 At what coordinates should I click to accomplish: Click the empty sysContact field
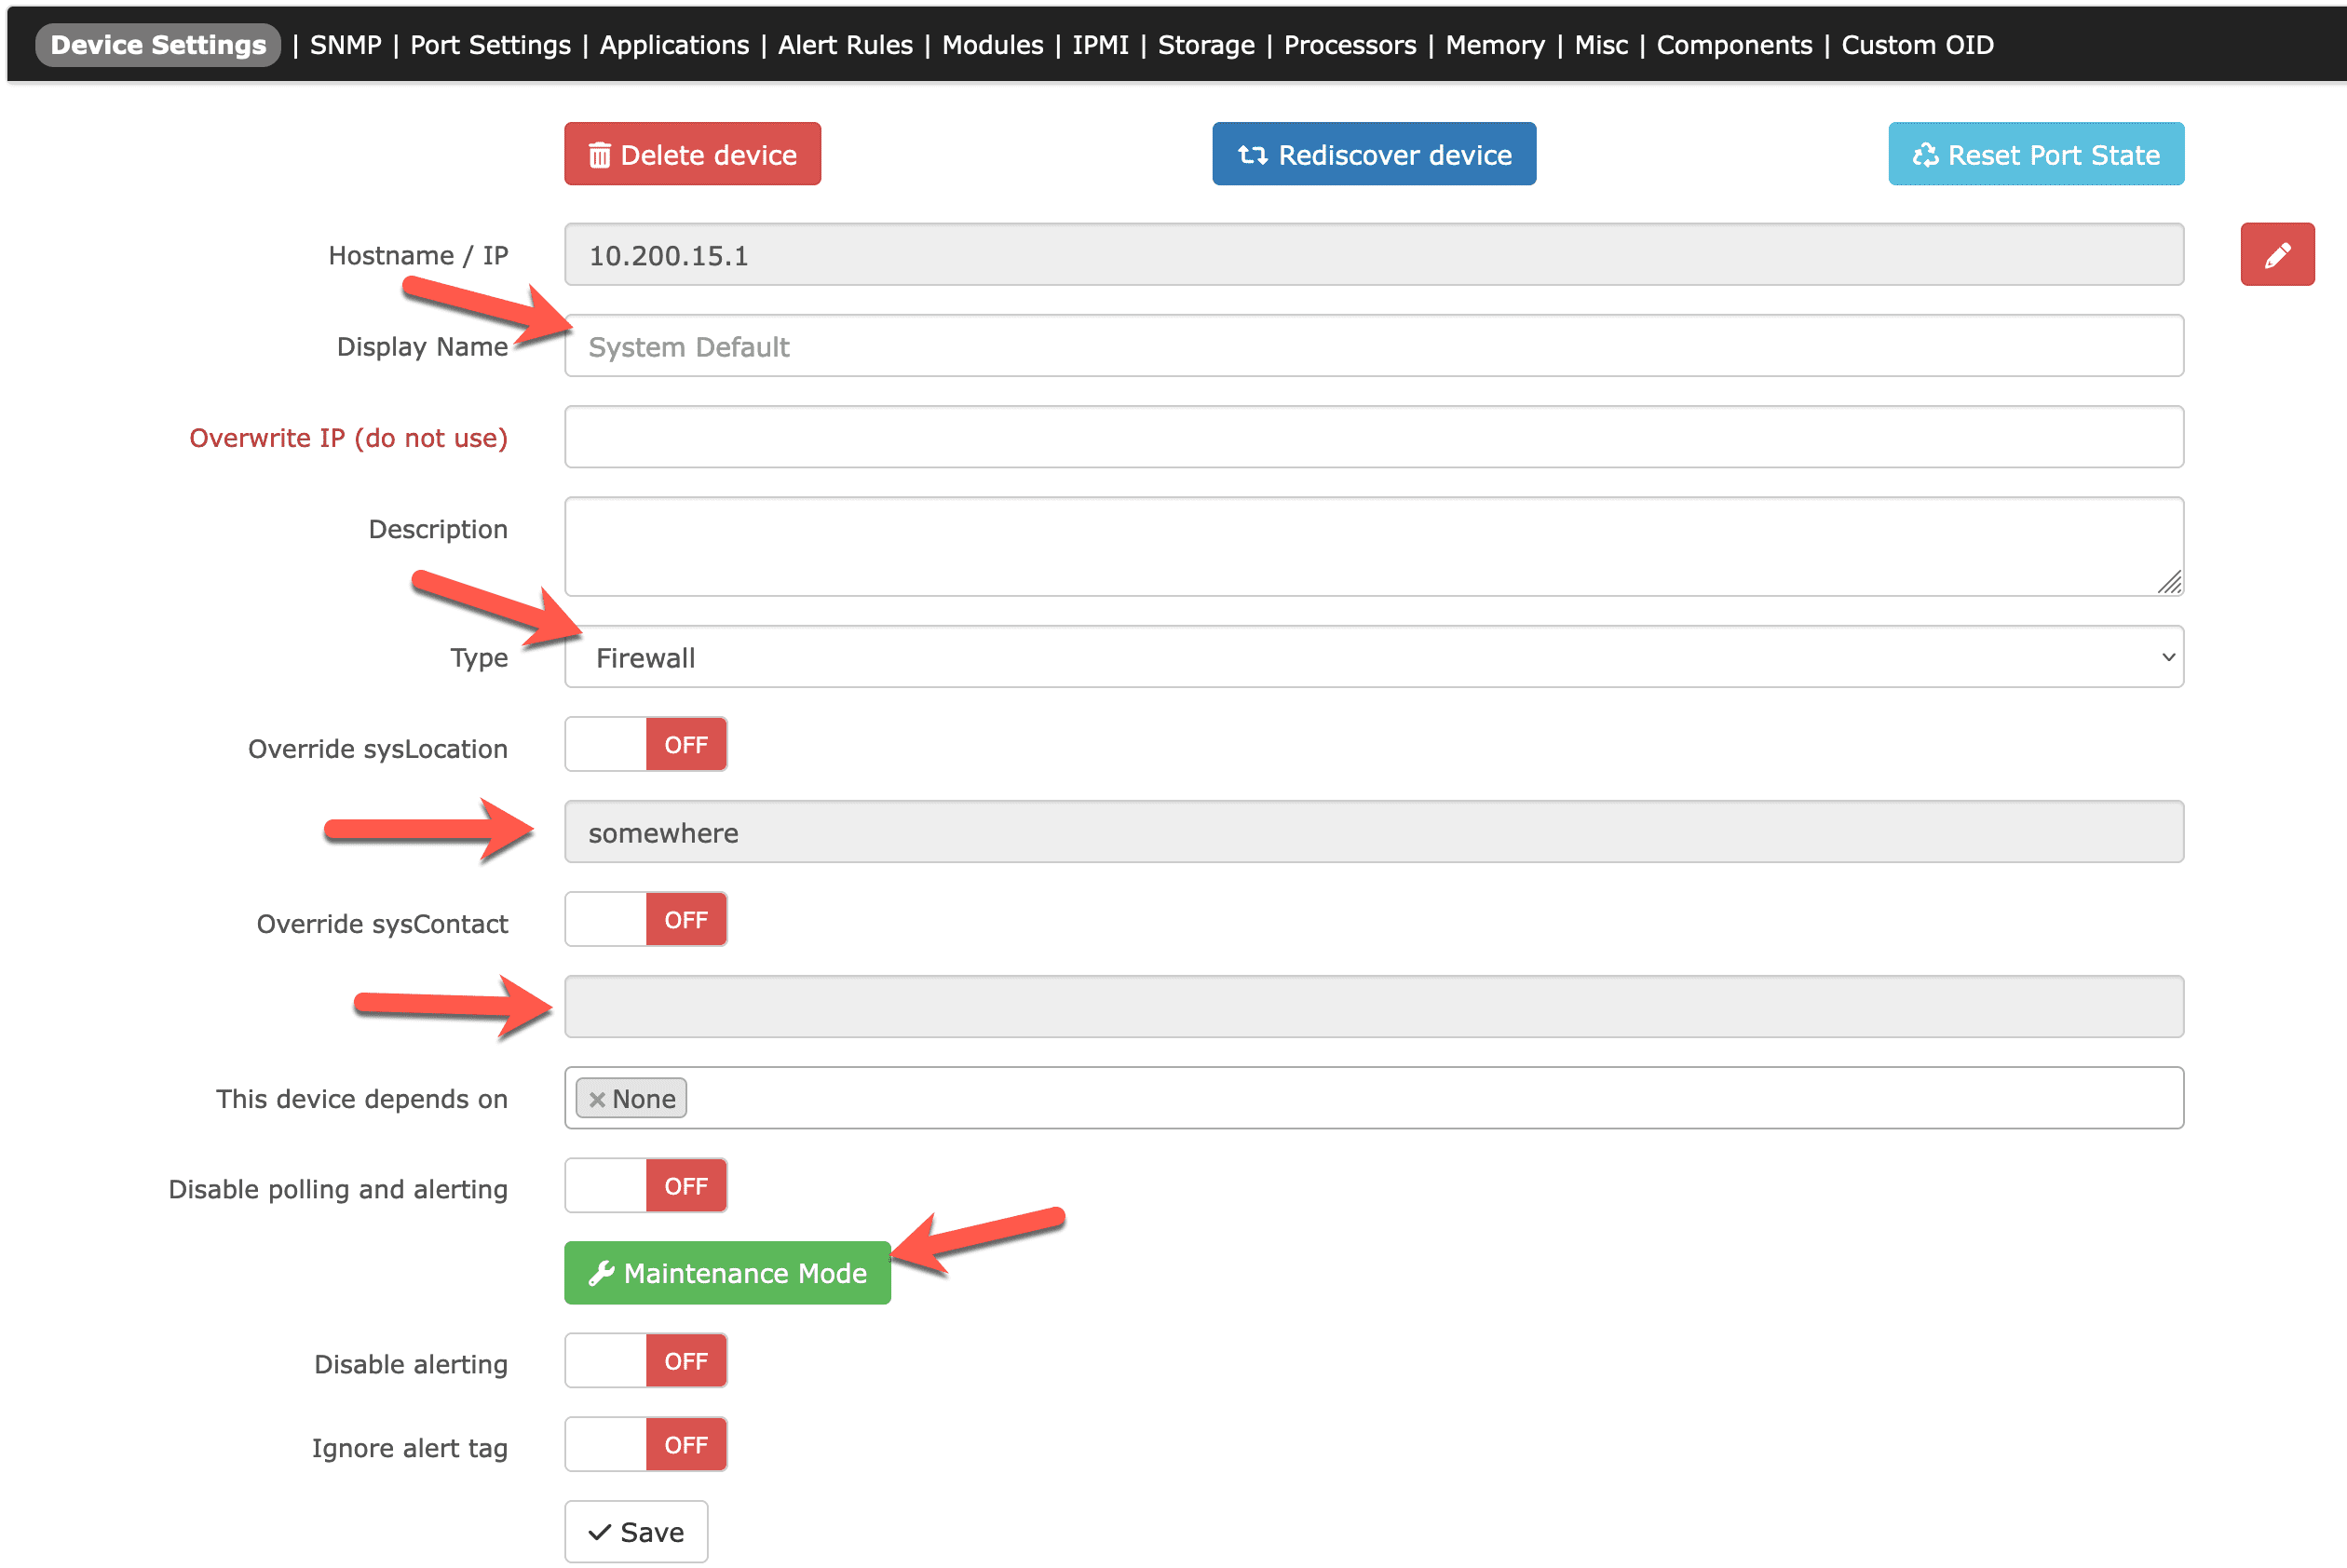(1374, 1007)
